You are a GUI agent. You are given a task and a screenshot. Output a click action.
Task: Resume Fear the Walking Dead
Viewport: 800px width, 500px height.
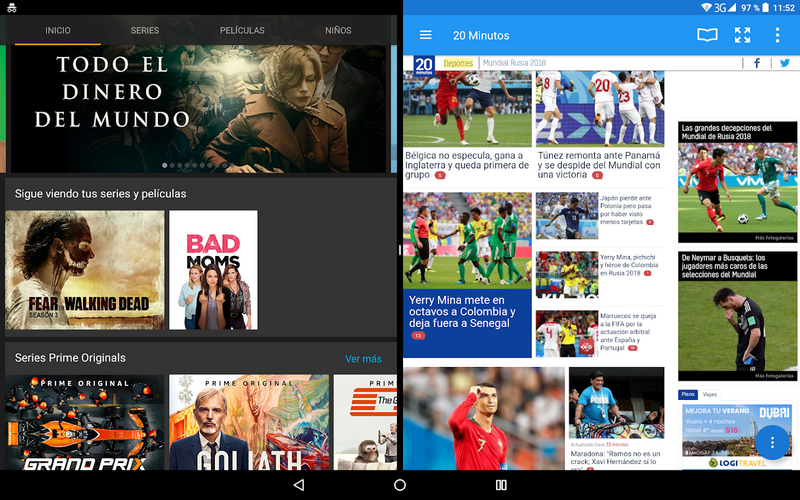pos(85,270)
